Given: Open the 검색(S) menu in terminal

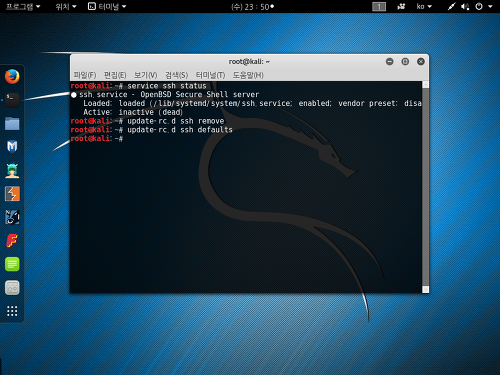Looking at the screenshot, I should click(177, 75).
